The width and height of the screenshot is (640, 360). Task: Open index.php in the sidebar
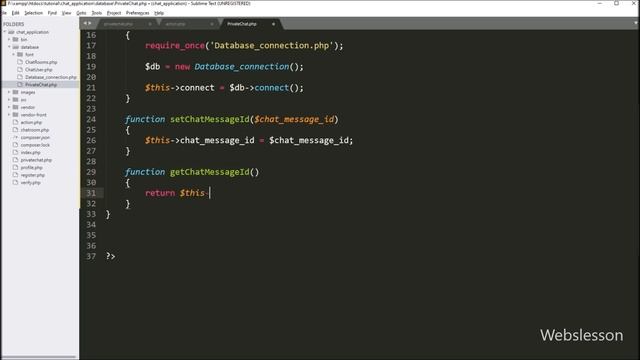click(30, 153)
